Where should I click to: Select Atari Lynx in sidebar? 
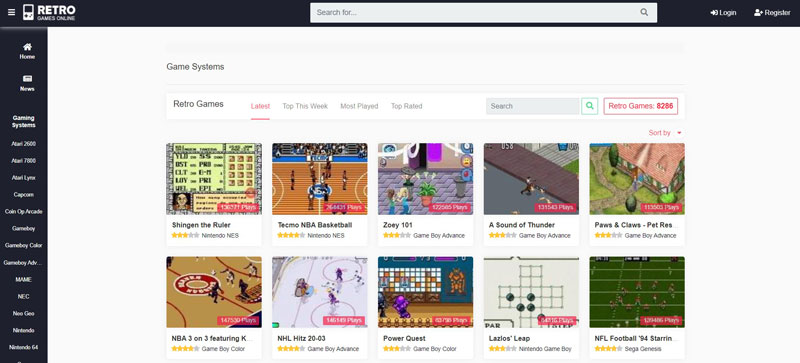click(23, 178)
